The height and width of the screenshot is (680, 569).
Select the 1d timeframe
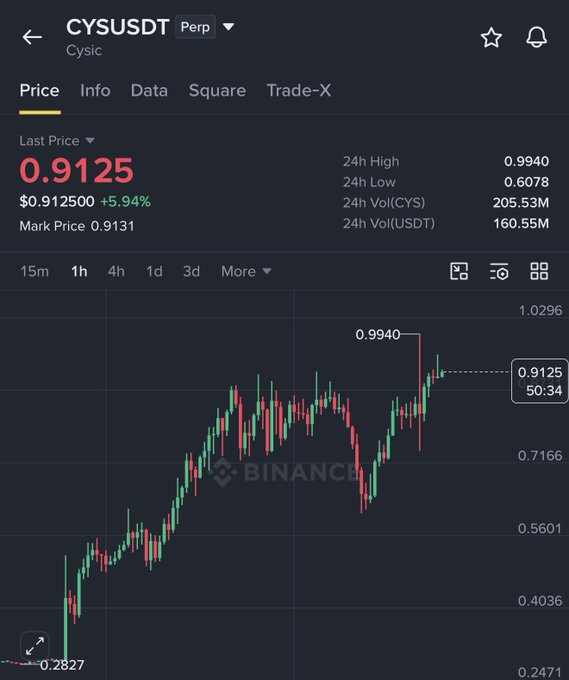click(154, 271)
